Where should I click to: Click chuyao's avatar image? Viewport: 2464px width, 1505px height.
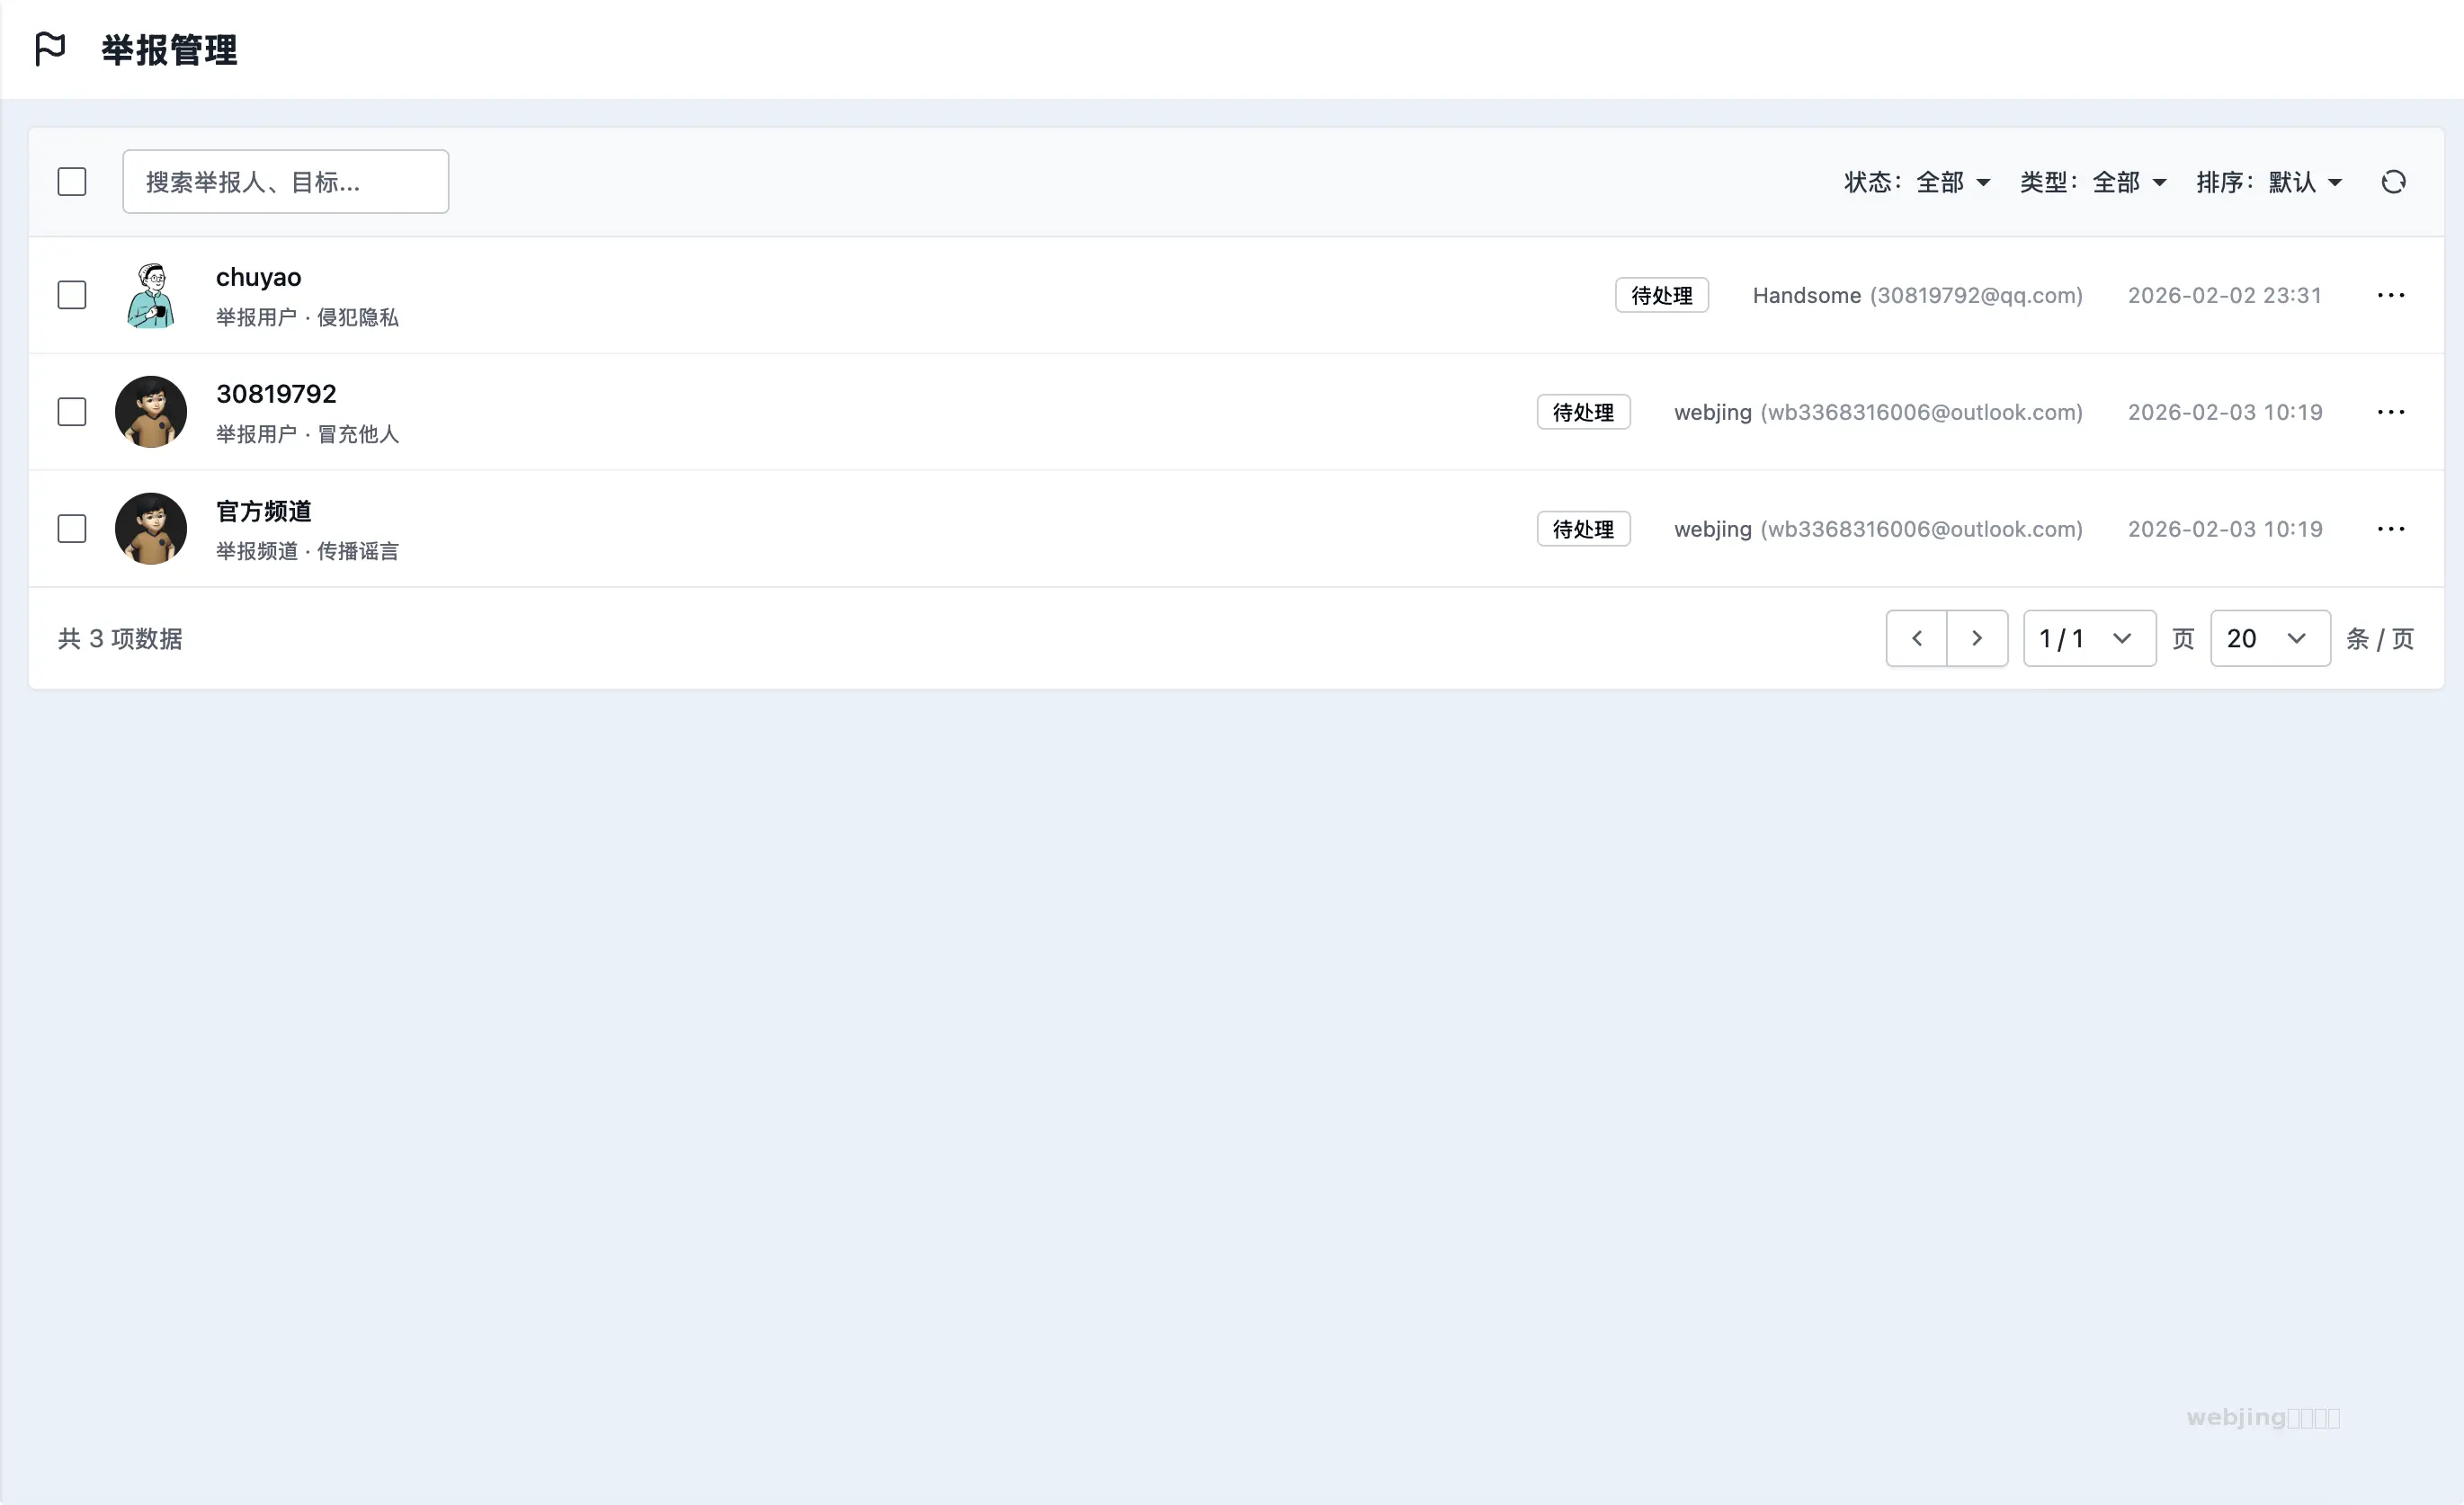pos(151,295)
